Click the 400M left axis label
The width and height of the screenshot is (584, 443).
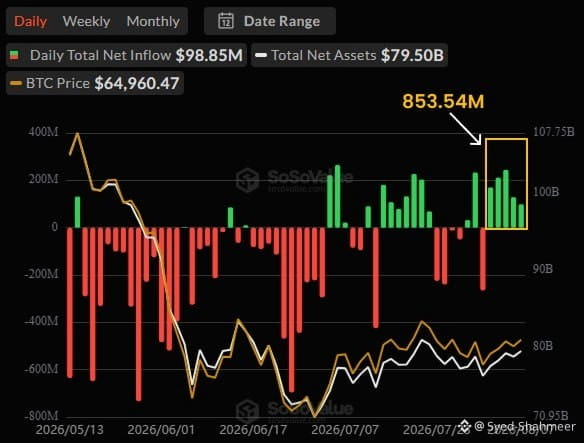click(44, 132)
